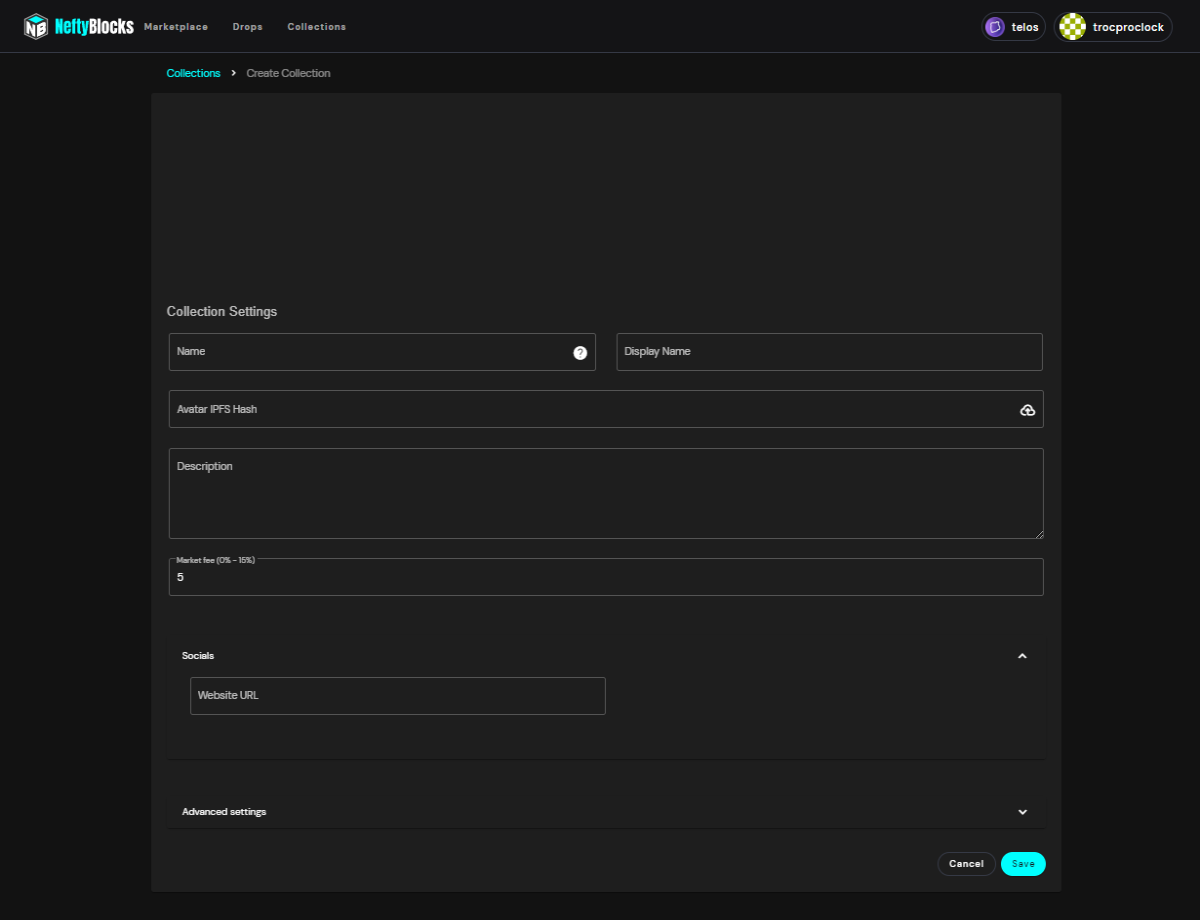Viewport: 1200px width, 920px height.
Task: Expand the Advanced settings chevron
Action: 1022,812
